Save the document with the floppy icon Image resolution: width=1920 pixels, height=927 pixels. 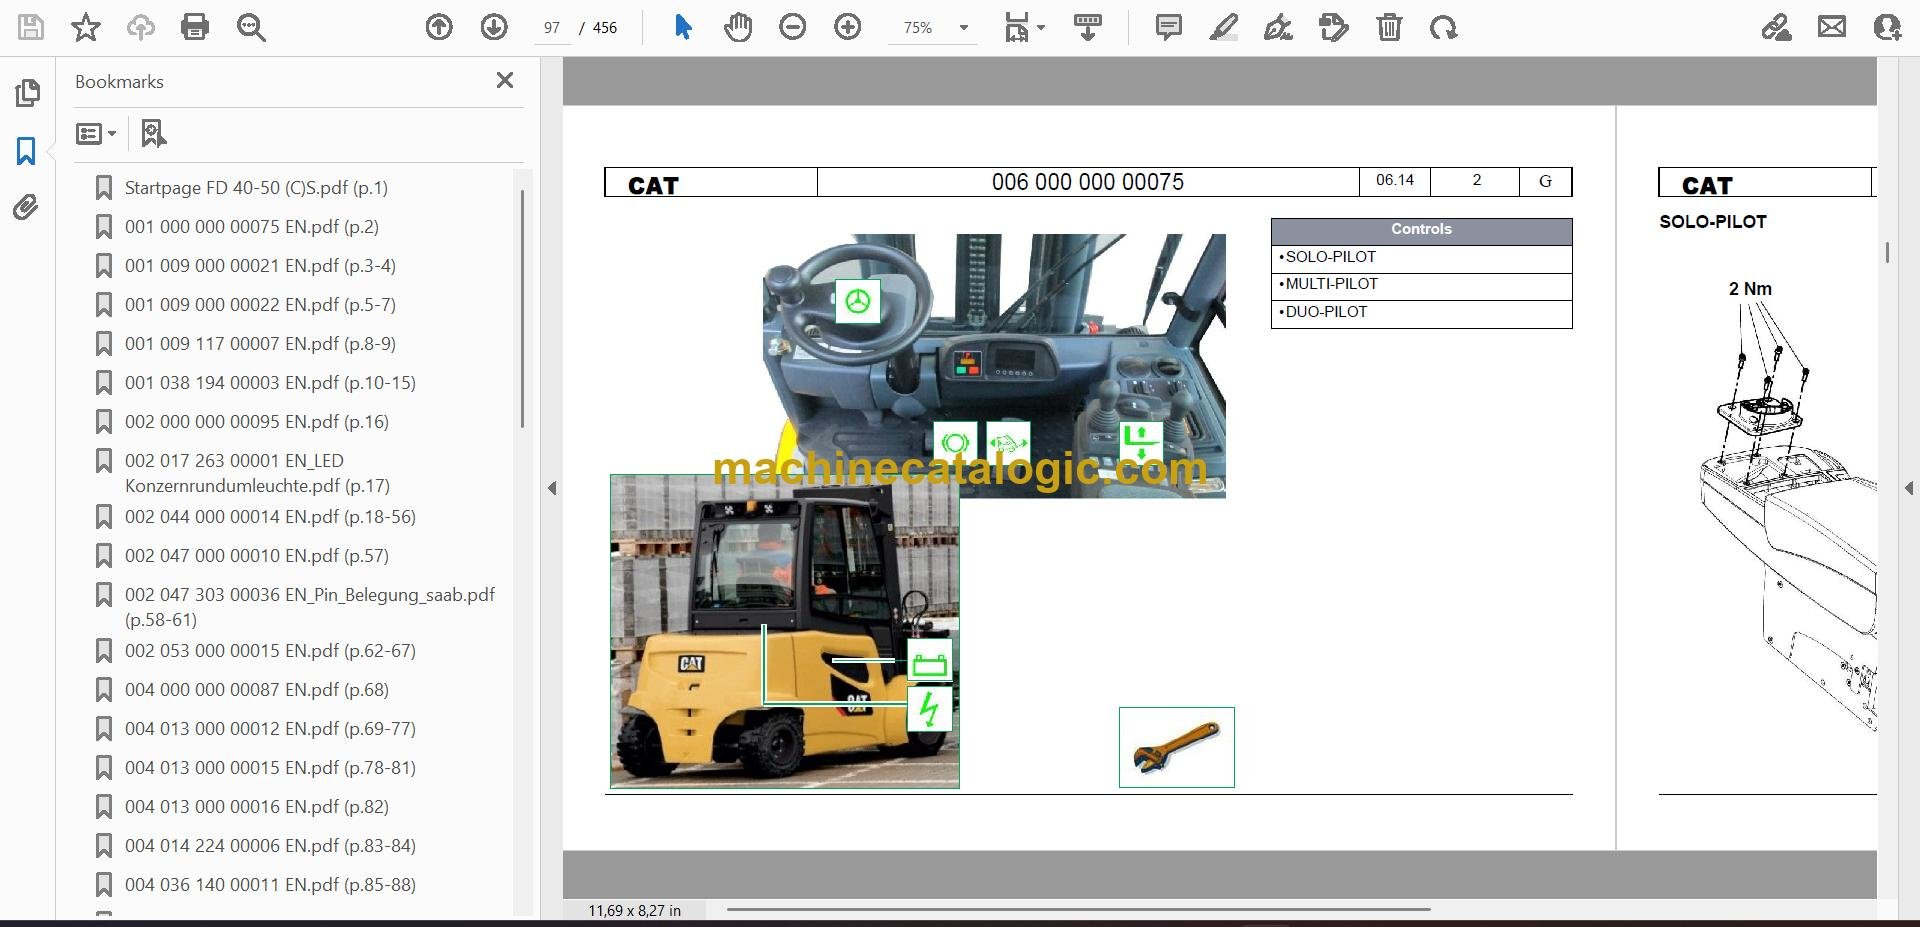coord(31,27)
